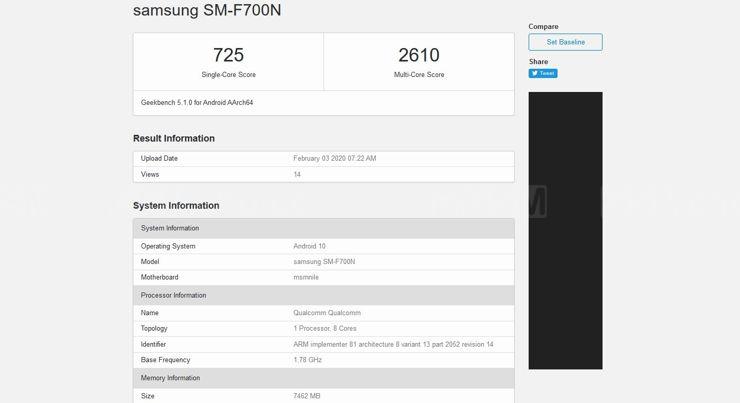Select the ARM implementer identifier value
Viewport: 740px width, 403px height.
393,344
